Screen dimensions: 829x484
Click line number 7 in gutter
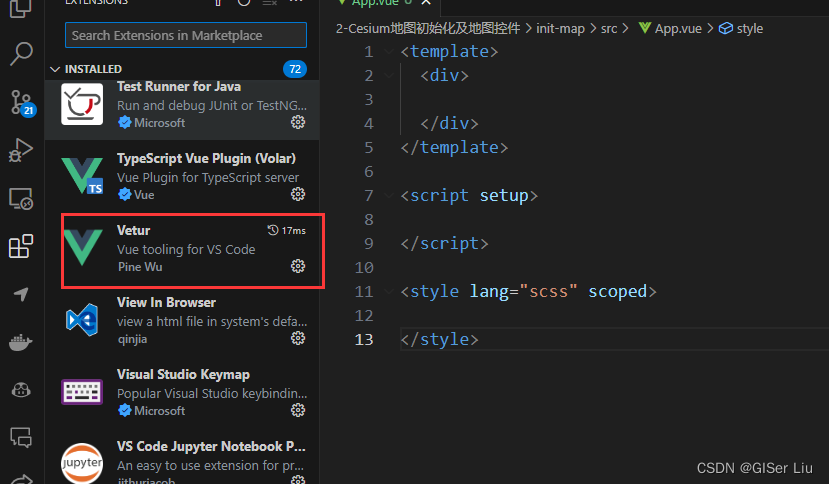369,196
